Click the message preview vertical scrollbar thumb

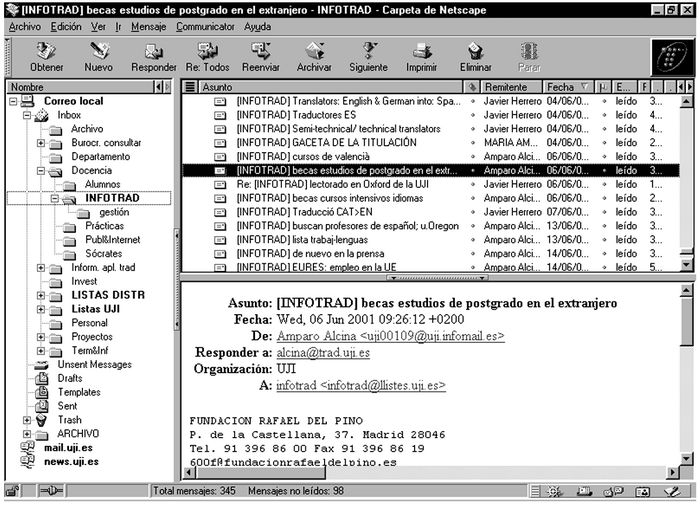tap(687, 322)
